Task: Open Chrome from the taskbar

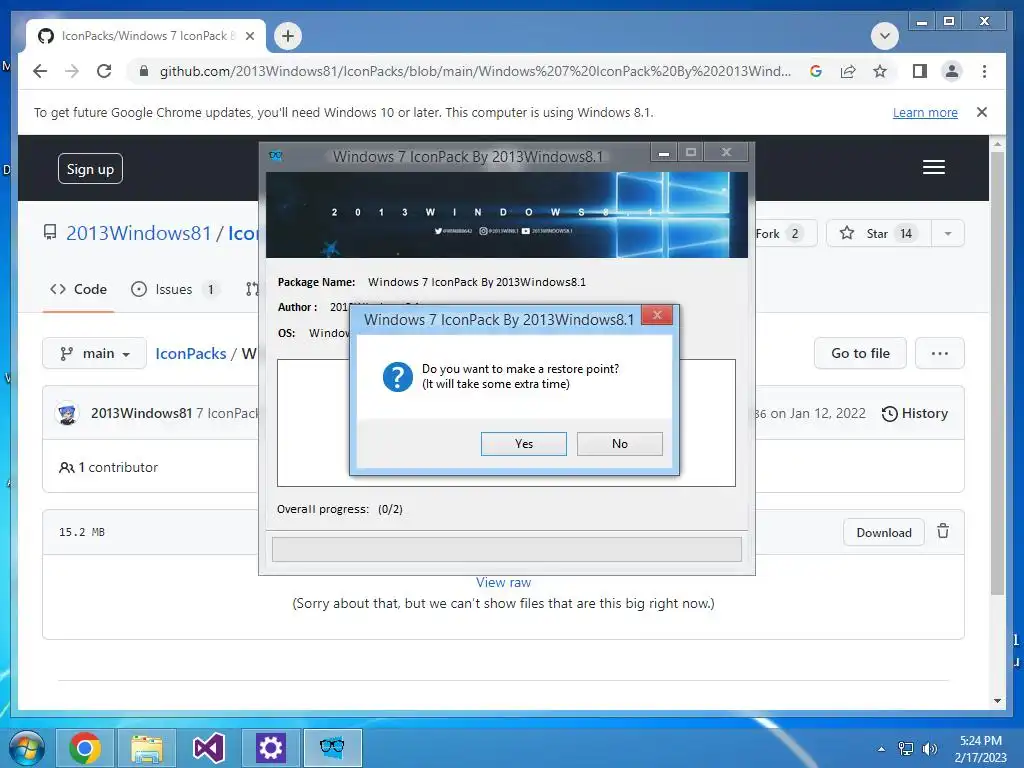Action: pyautogui.click(x=85, y=748)
